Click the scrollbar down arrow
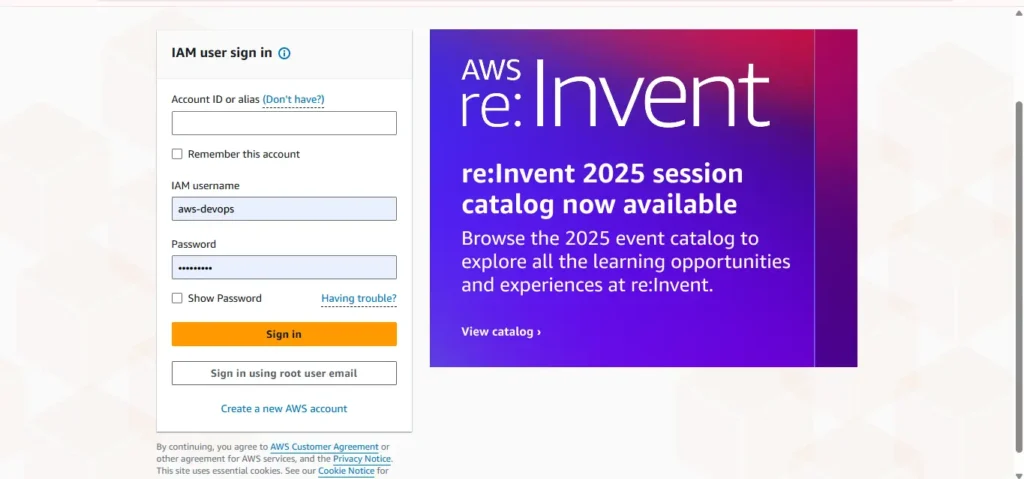This screenshot has height=479, width=1024. [1019, 472]
